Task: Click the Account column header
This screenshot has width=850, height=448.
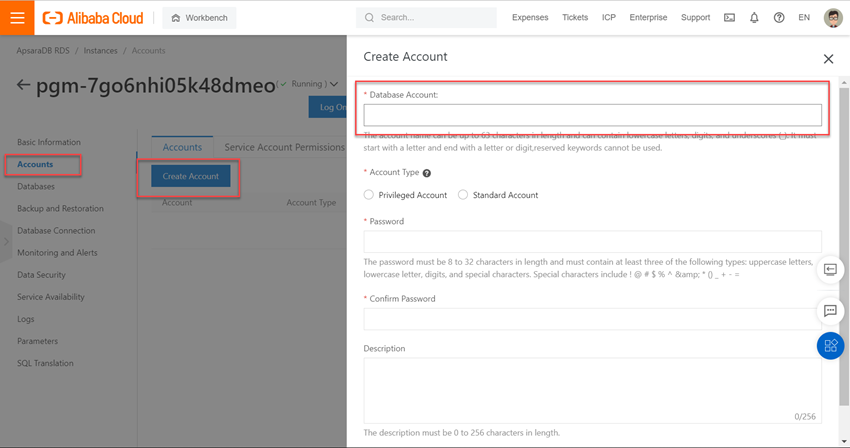Action: tap(177, 202)
